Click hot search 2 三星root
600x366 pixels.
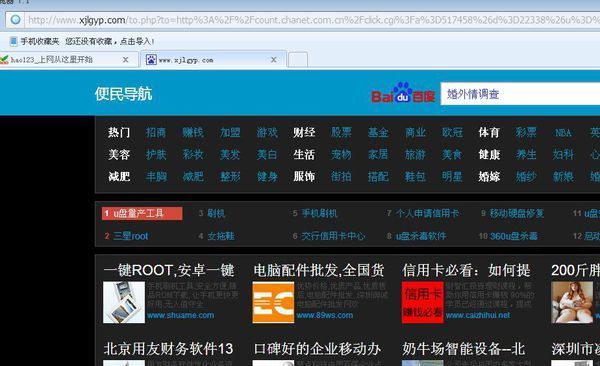tap(130, 236)
